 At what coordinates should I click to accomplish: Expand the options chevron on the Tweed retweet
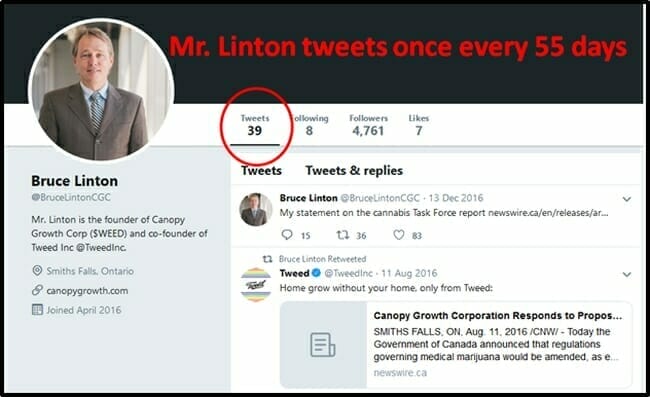(x=627, y=274)
